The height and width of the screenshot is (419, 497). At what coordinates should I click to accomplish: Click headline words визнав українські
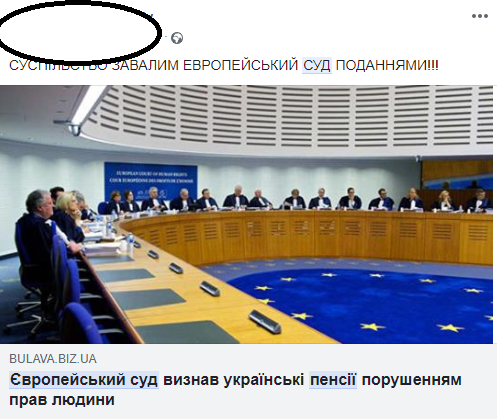pos(234,380)
